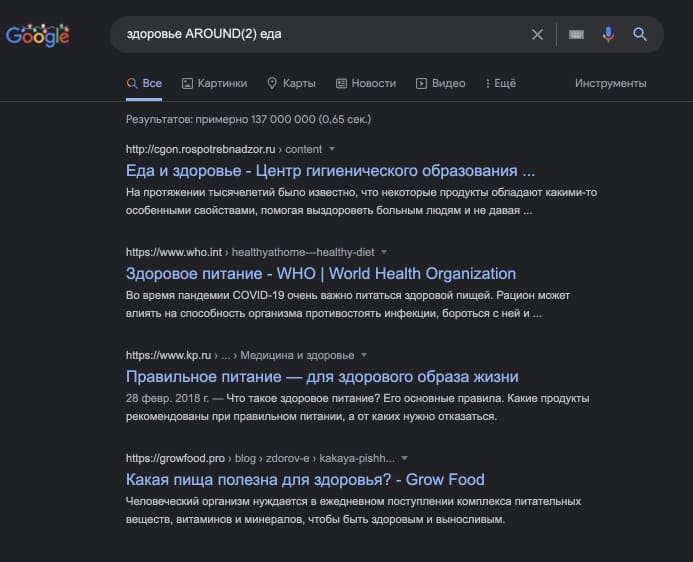
Task: Open the Ещё more menu
Action: point(501,84)
